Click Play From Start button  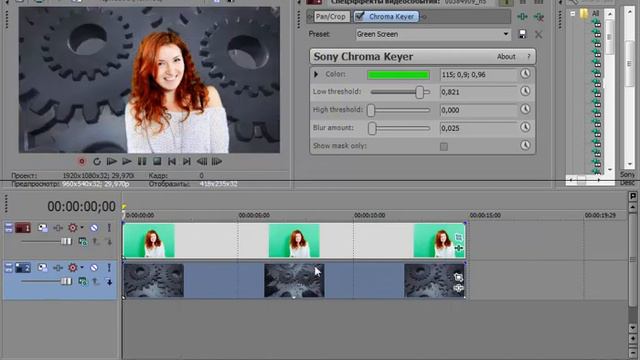point(111,162)
